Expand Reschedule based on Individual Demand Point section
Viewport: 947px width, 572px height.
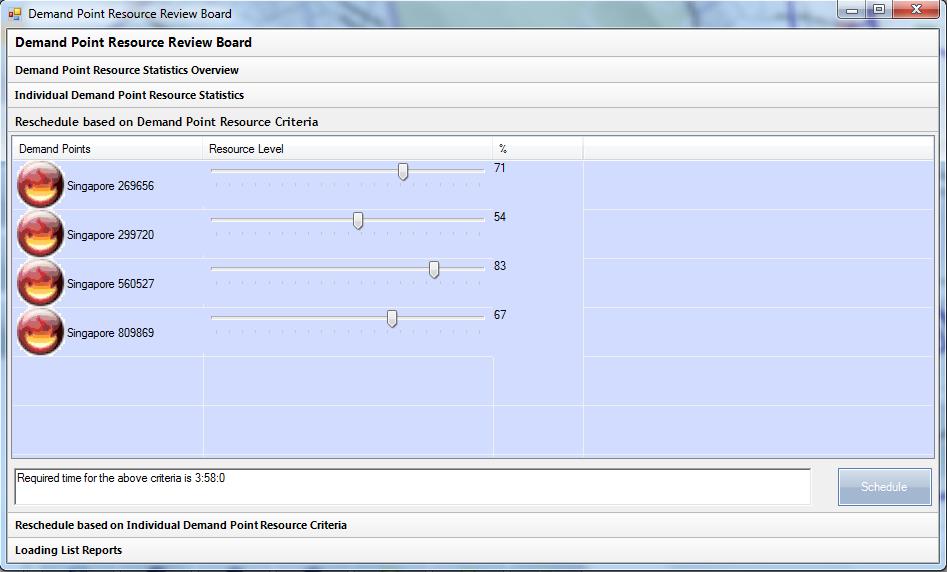[473, 525]
